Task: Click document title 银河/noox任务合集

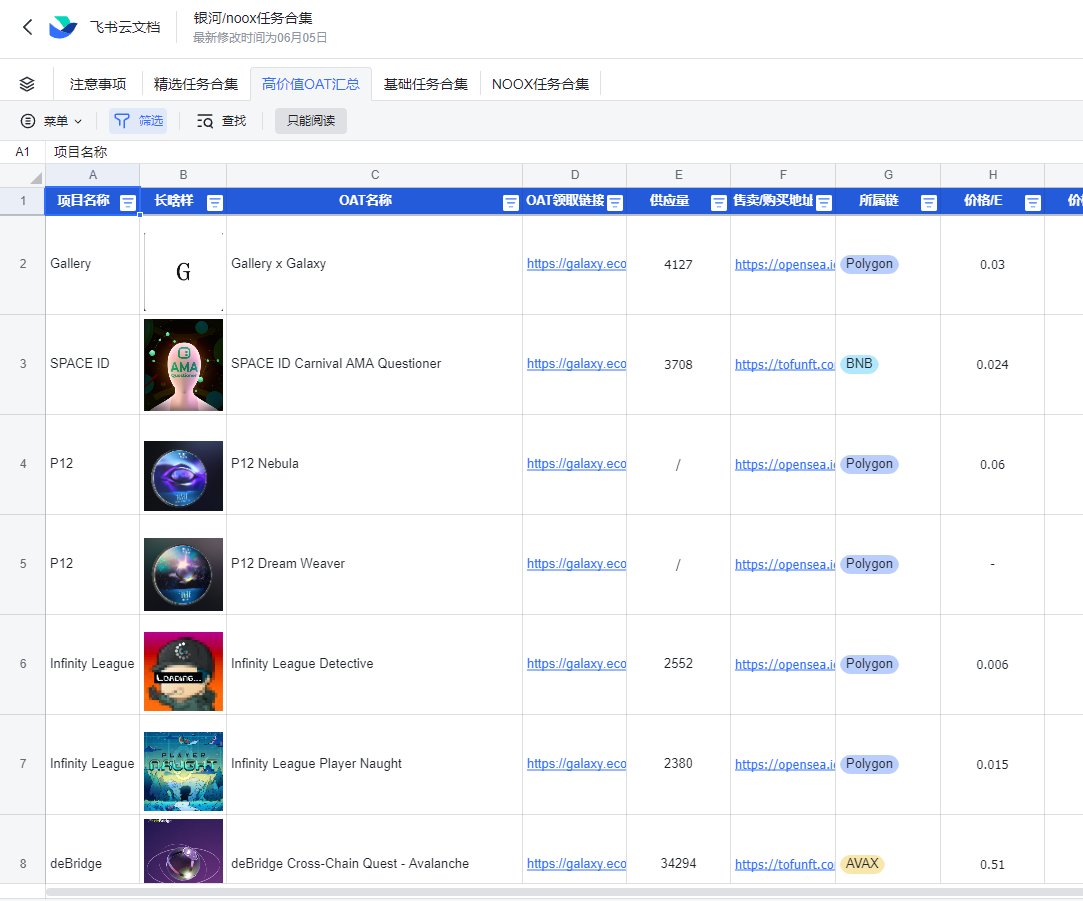Action: pos(253,18)
